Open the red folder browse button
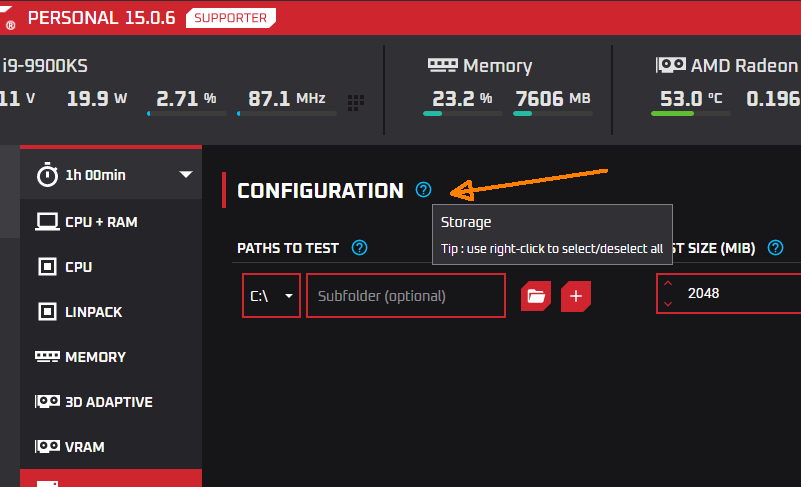Screen dimensions: 801x487 tap(536, 295)
